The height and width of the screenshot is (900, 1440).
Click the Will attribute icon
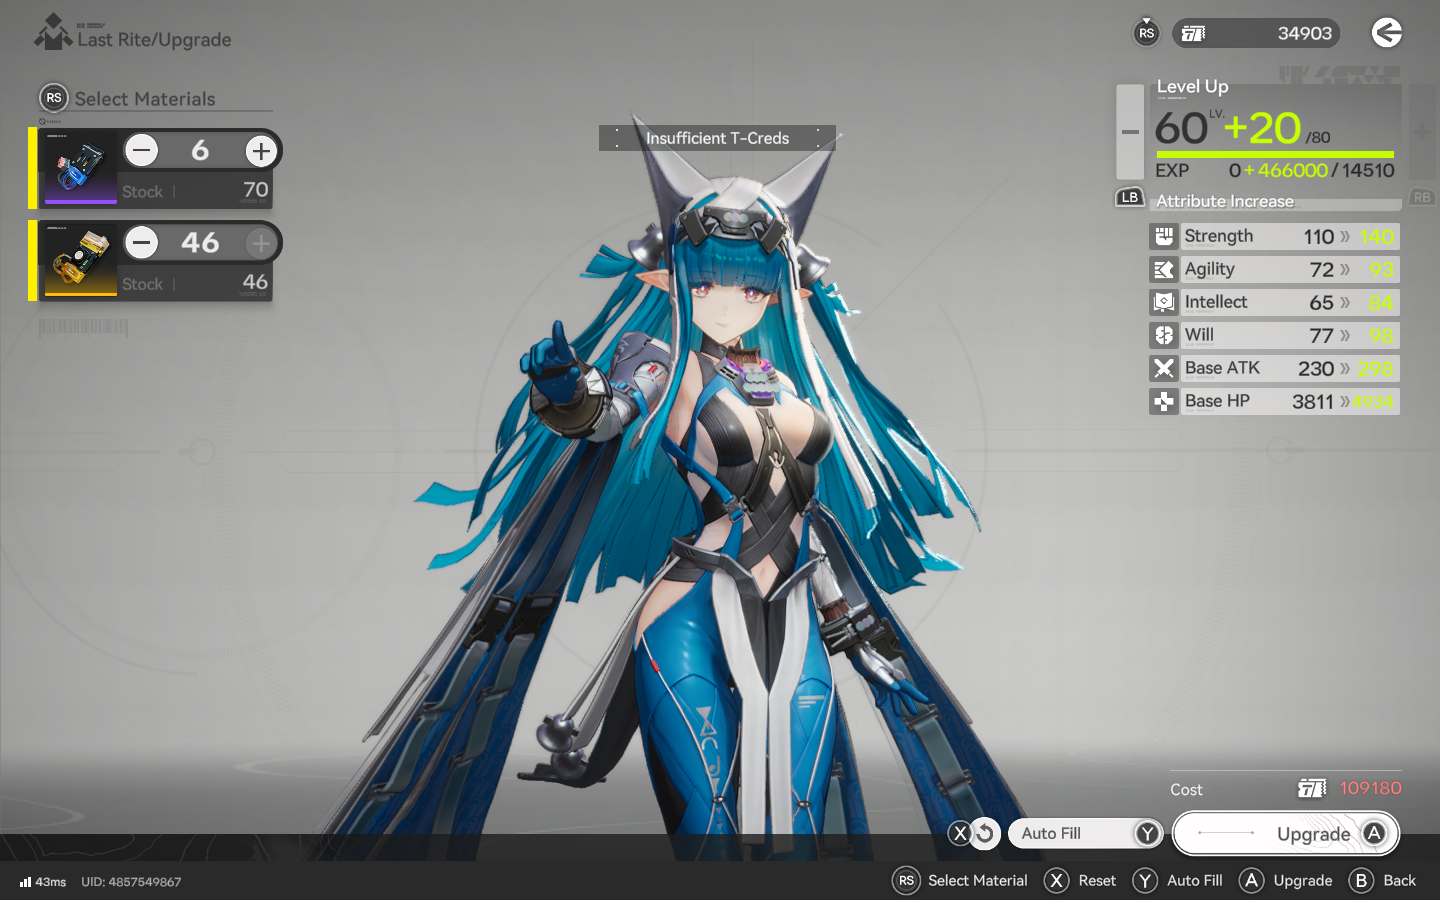[1164, 335]
